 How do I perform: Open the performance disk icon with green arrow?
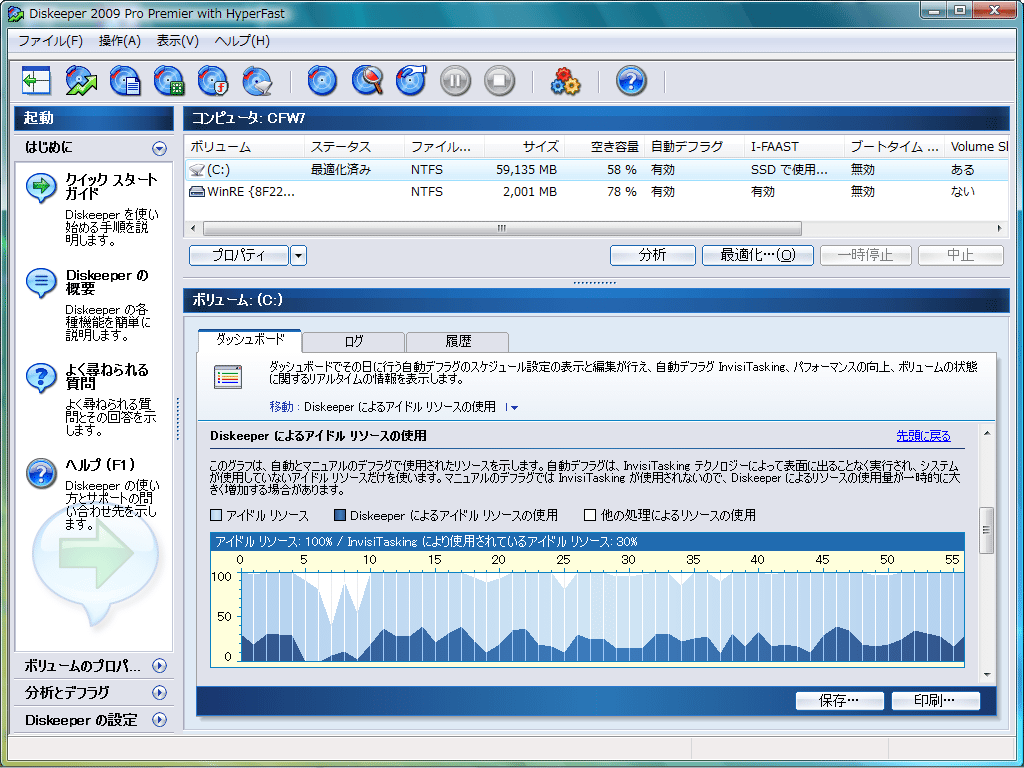(x=81, y=81)
